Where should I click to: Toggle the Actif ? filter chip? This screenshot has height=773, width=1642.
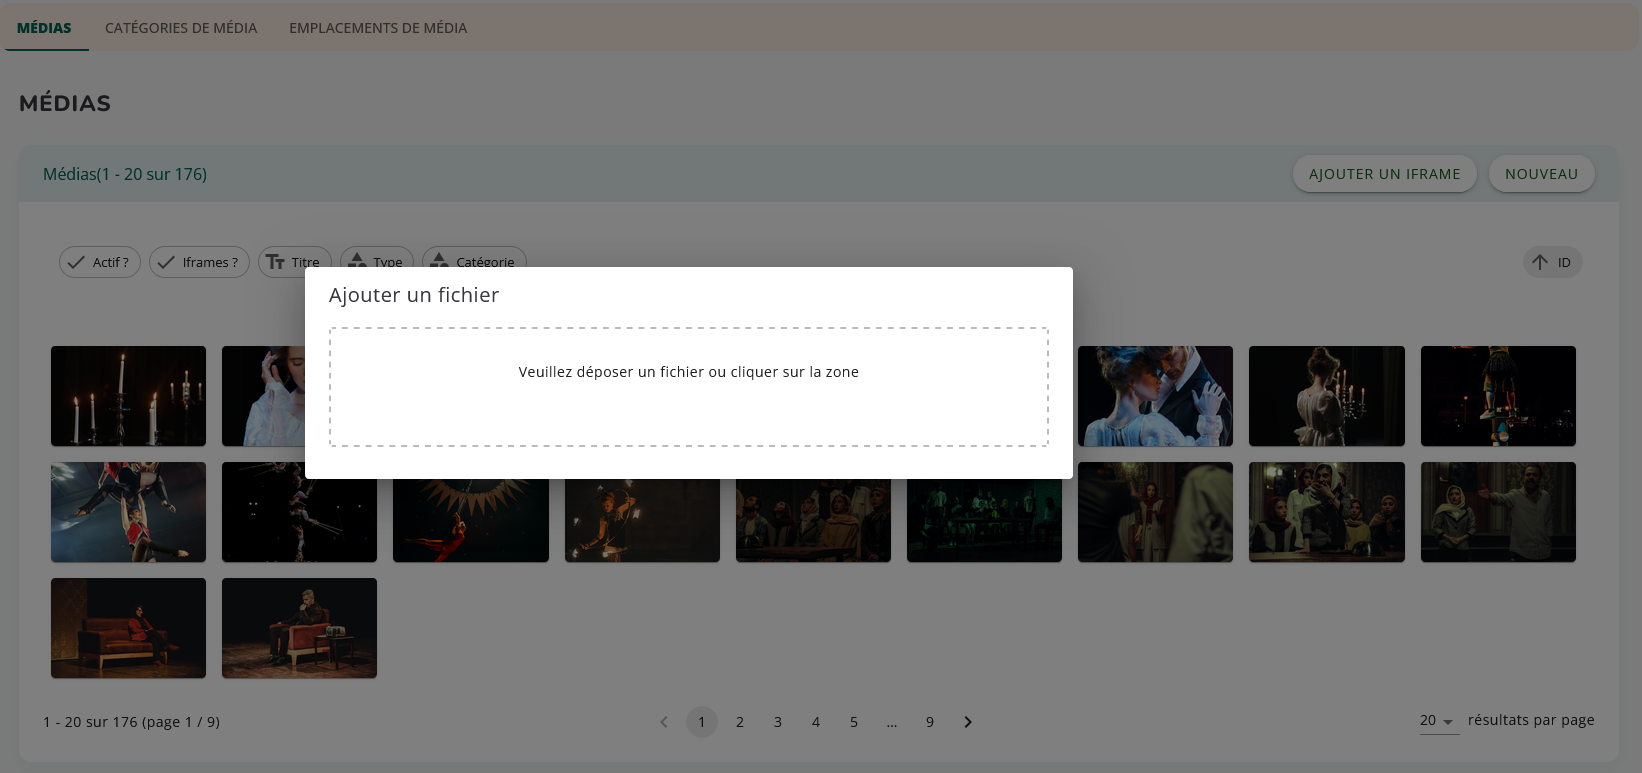click(x=100, y=262)
